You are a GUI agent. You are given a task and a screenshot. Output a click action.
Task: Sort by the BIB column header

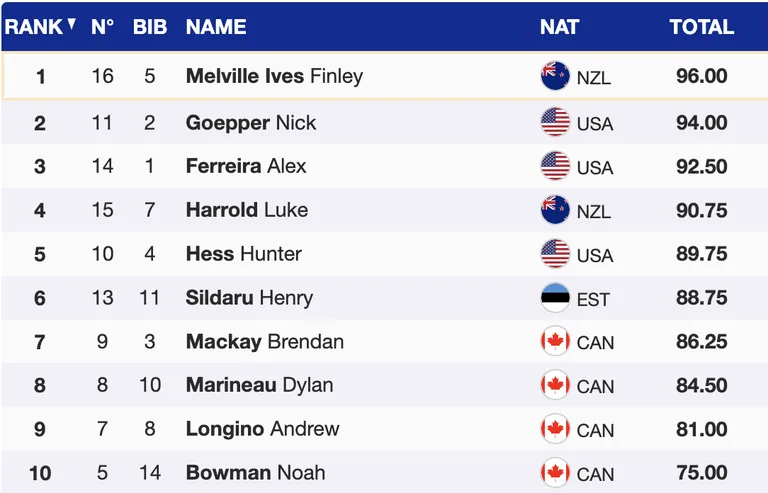(150, 27)
